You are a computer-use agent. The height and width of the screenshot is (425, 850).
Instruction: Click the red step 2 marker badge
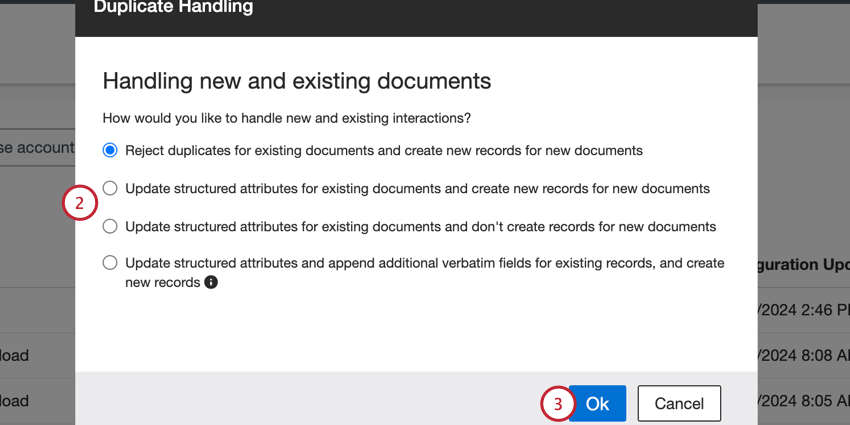80,204
